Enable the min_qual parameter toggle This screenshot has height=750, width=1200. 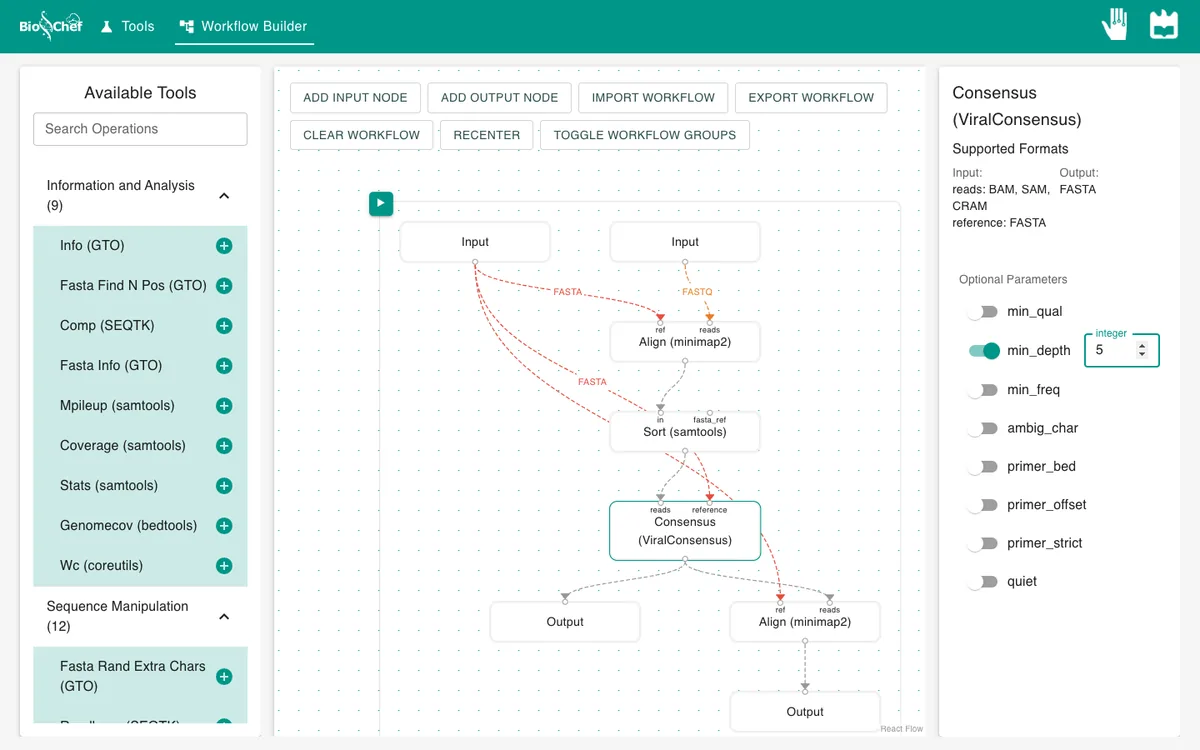tap(984, 312)
